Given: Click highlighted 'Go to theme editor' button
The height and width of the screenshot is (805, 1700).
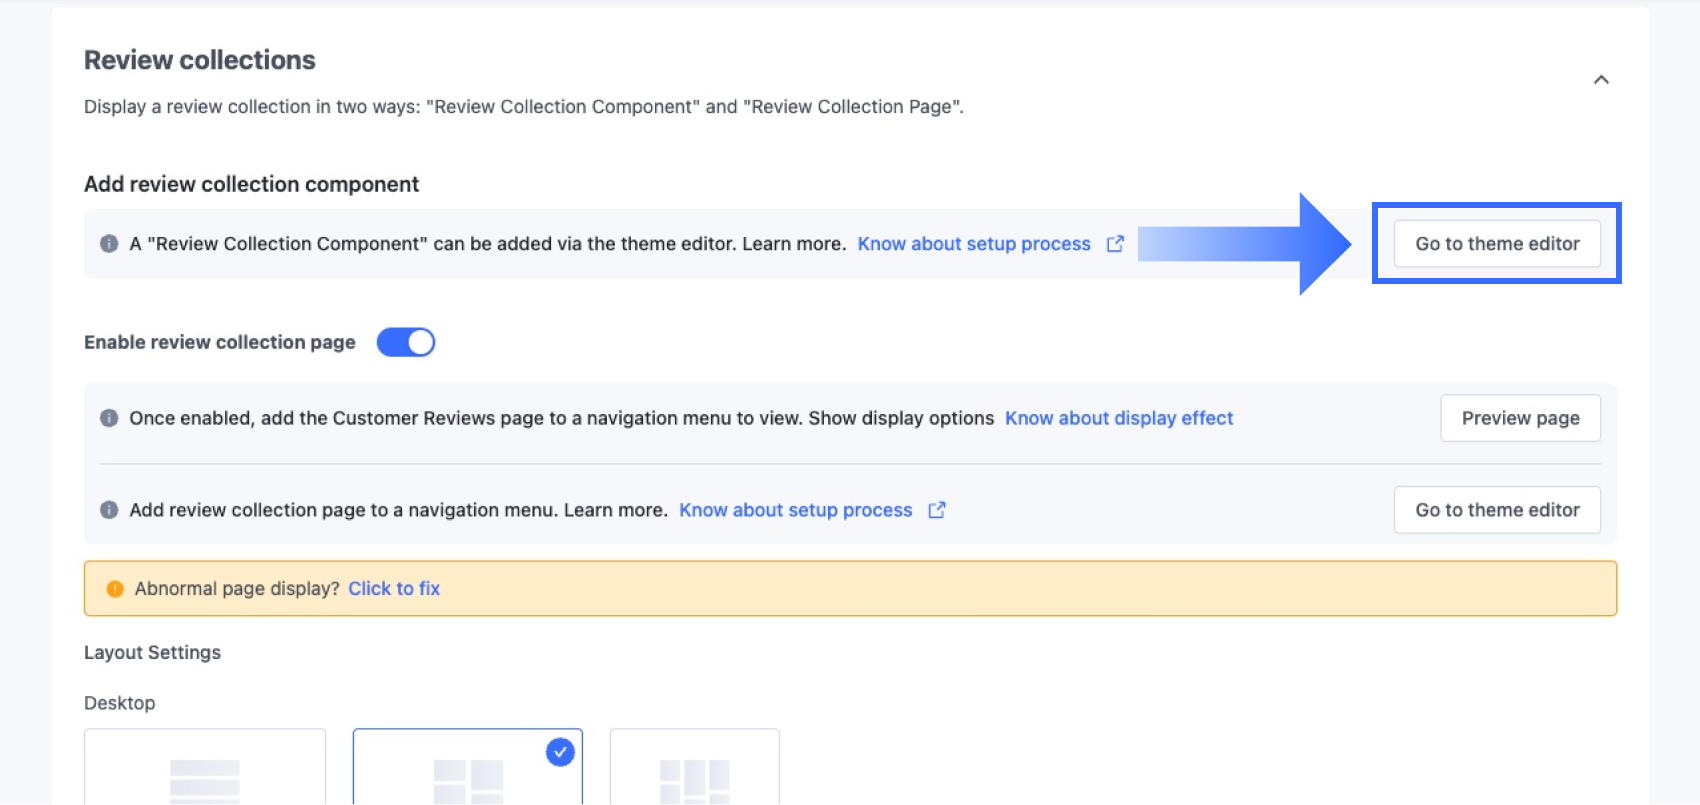Looking at the screenshot, I should click(1496, 244).
